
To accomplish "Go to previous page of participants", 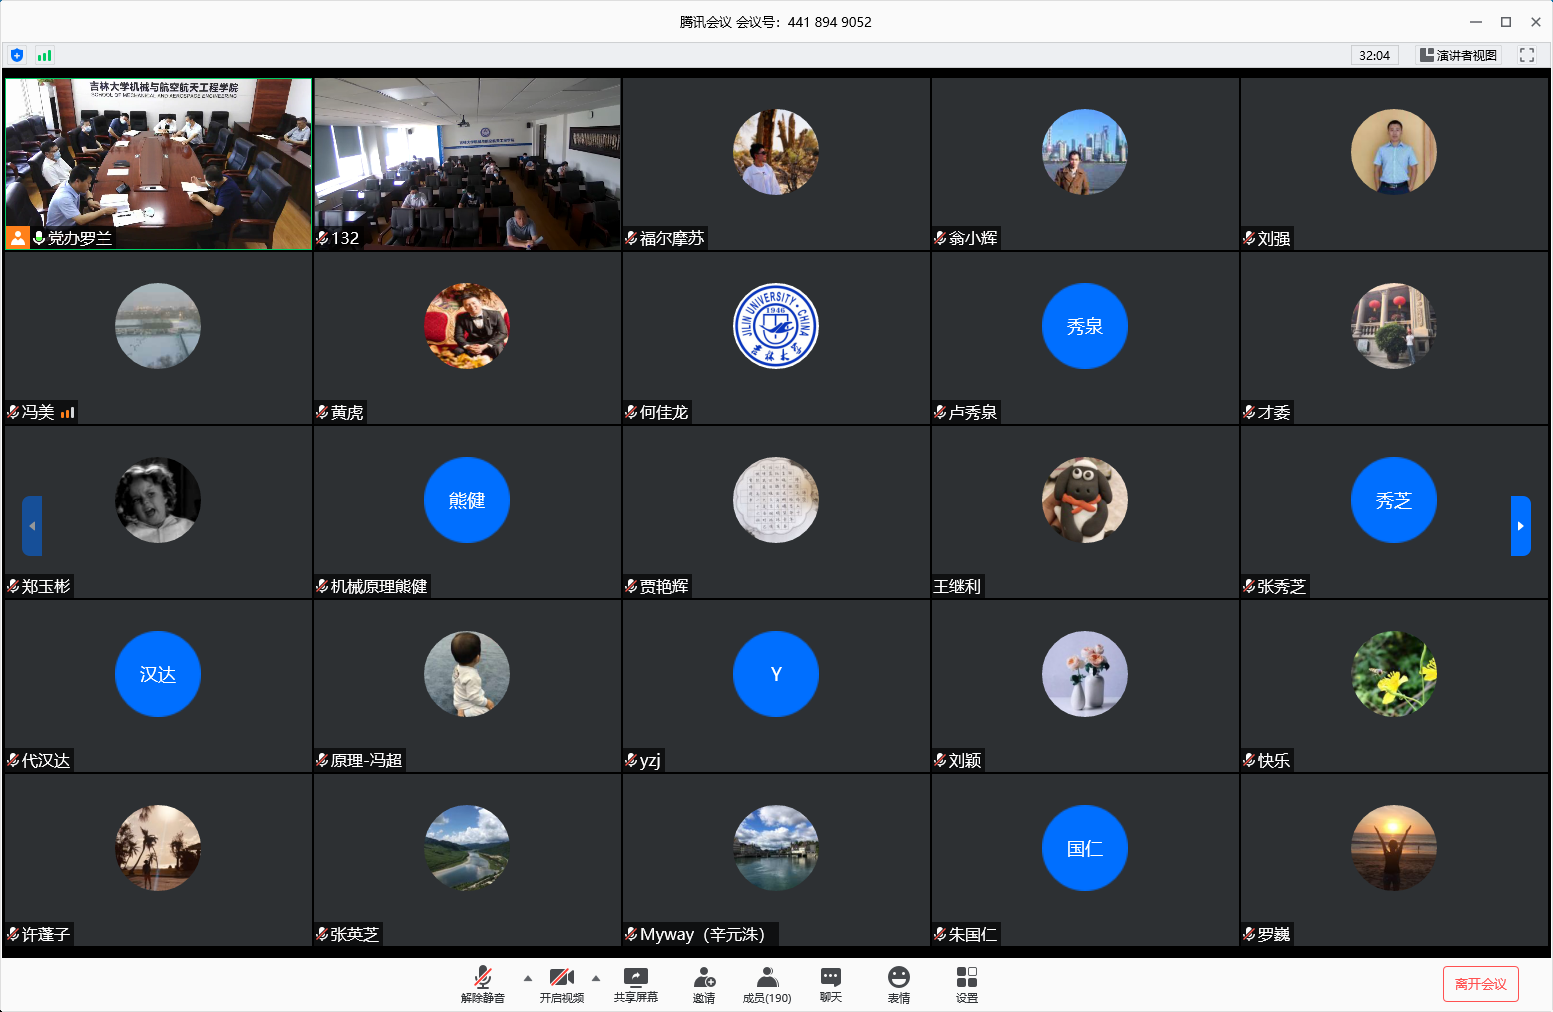I will [32, 526].
